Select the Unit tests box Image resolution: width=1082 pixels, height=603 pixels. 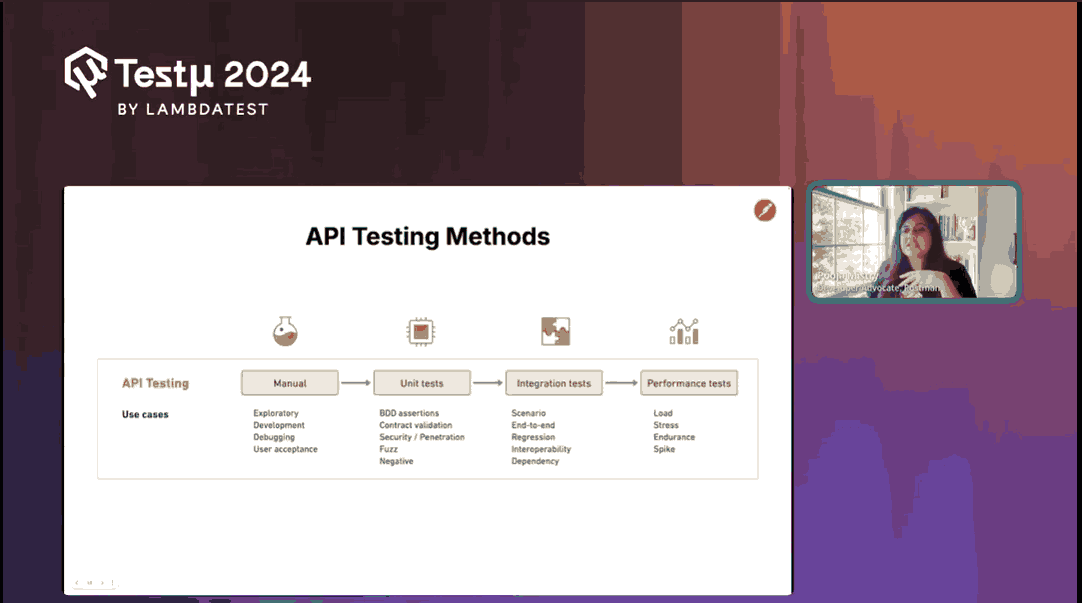pos(422,383)
